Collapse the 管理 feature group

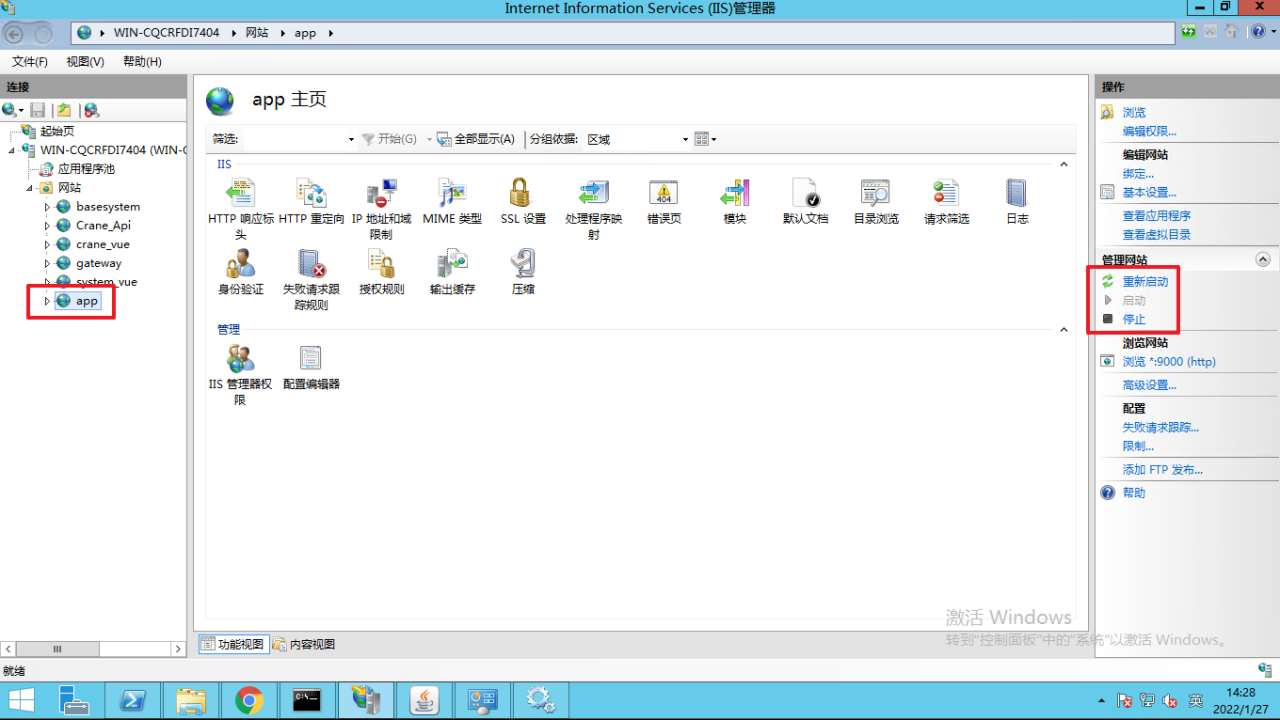(x=1064, y=329)
